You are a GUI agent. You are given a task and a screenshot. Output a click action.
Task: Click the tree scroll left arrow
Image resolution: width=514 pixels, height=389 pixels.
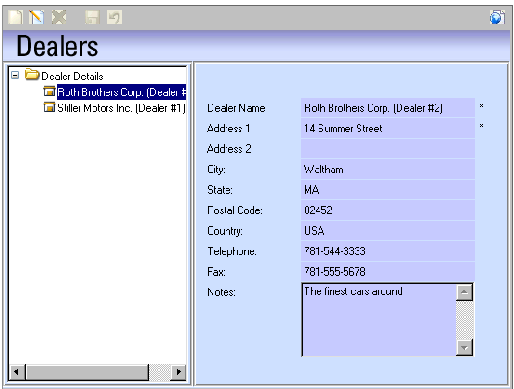coord(17,372)
